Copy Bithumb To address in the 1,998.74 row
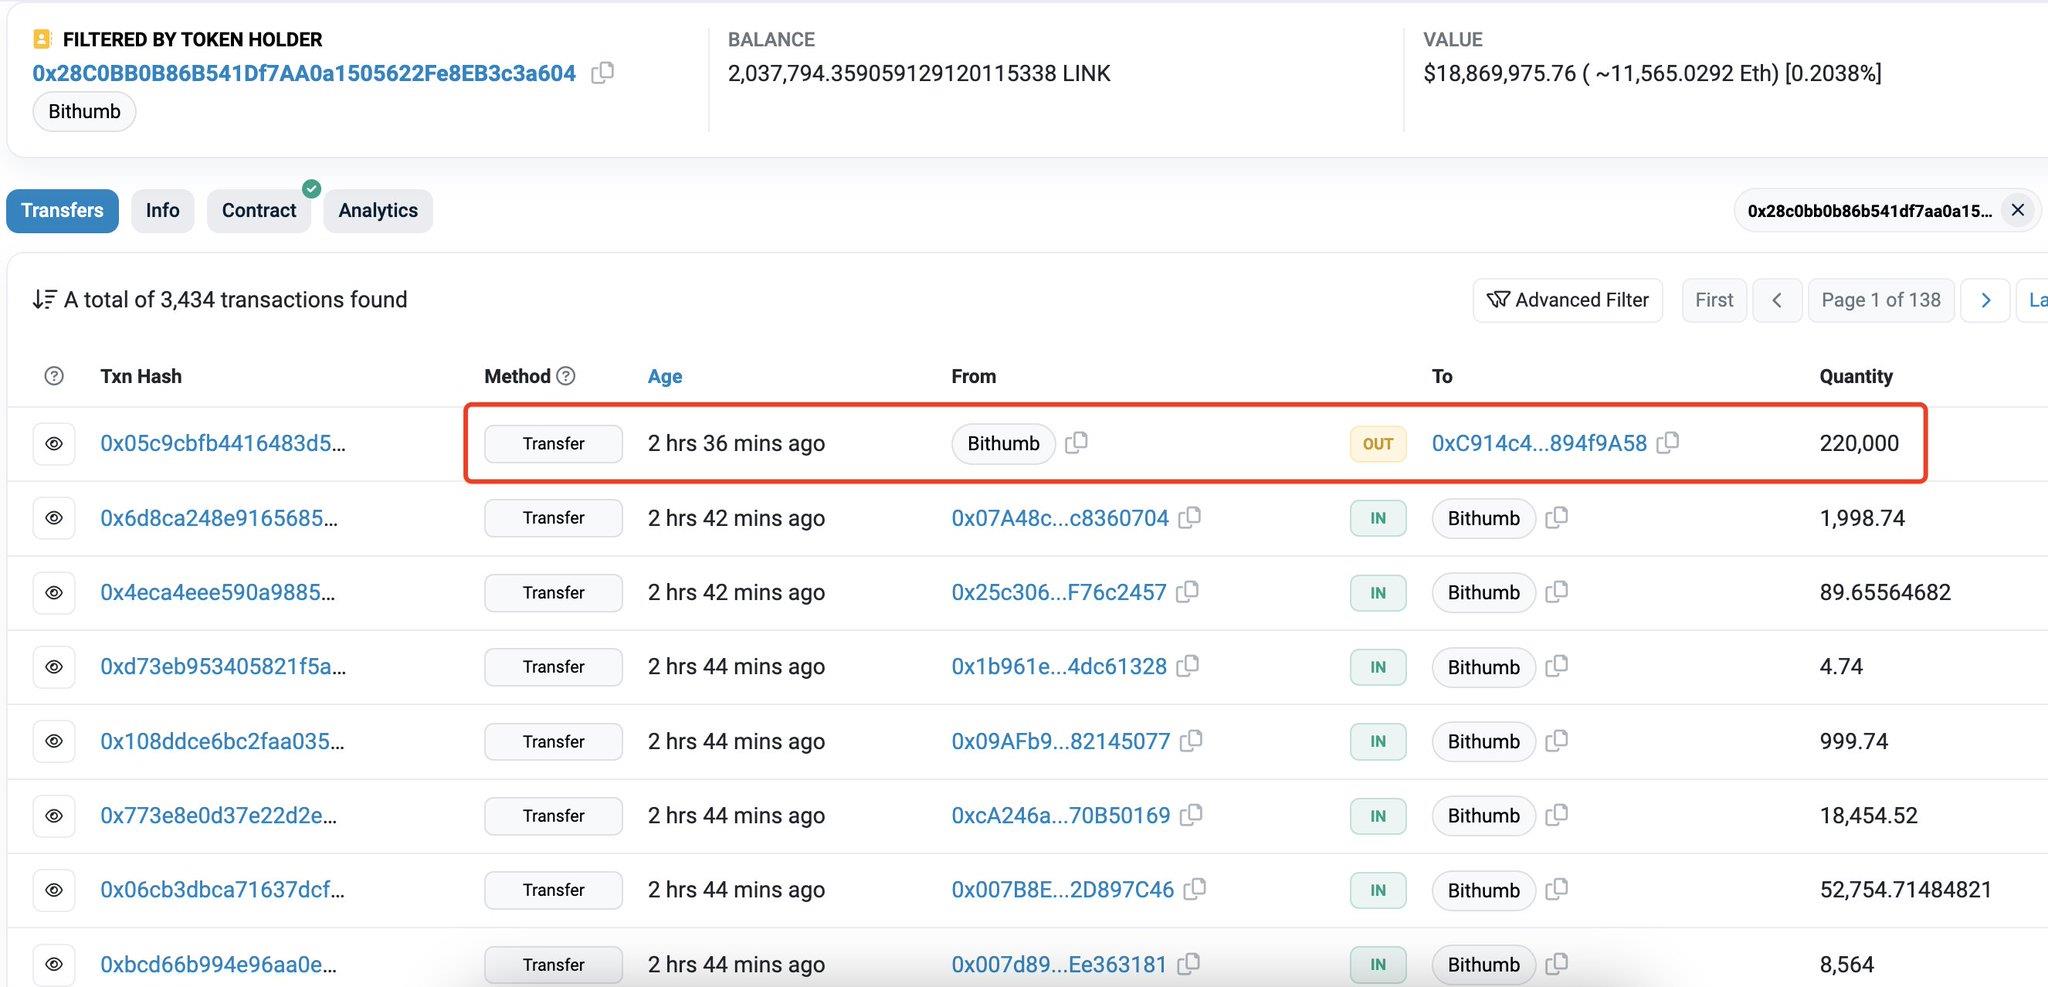 pyautogui.click(x=1556, y=517)
